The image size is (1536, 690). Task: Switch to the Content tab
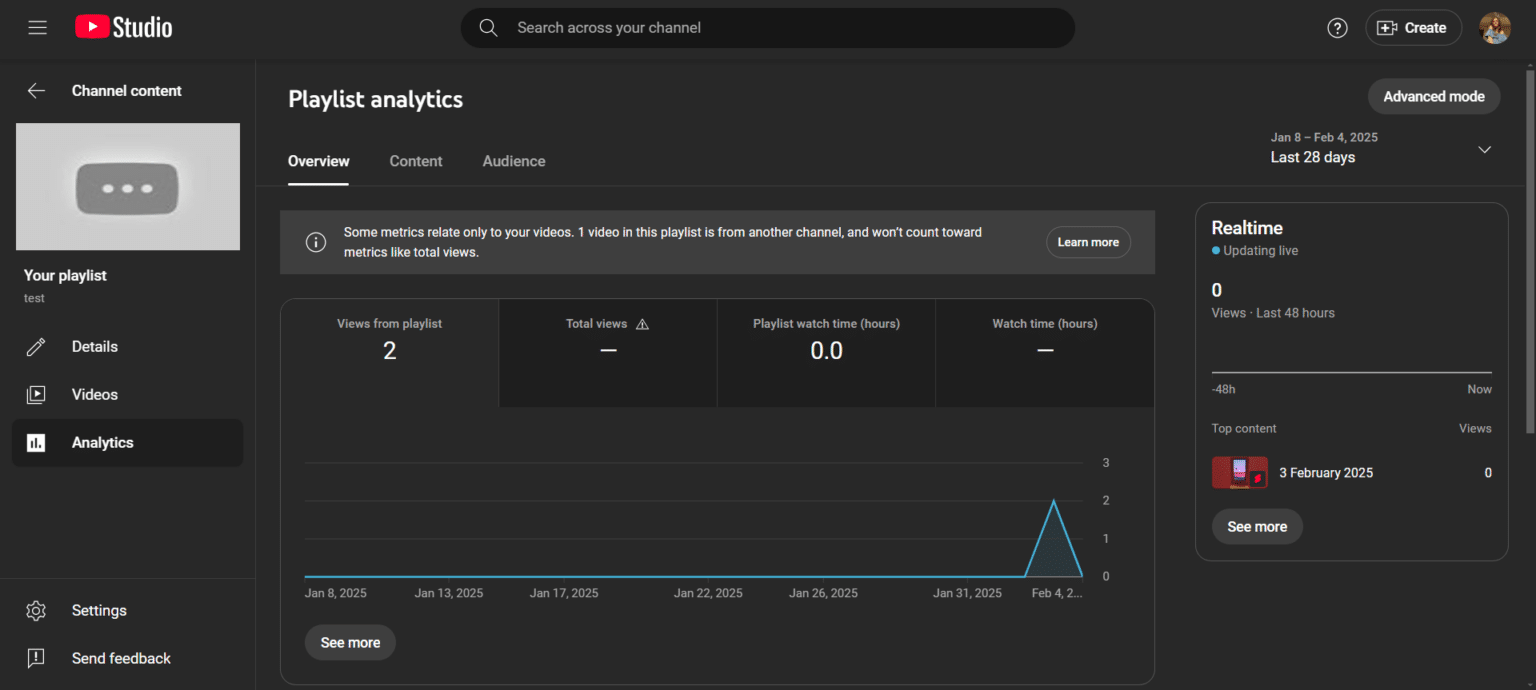coord(415,161)
